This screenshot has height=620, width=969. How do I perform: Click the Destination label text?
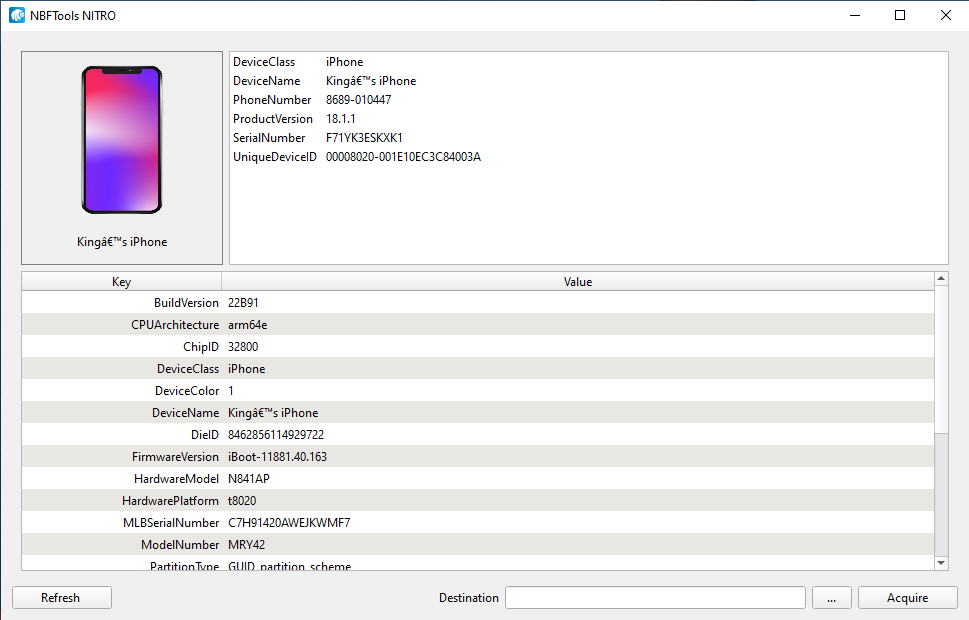[468, 598]
